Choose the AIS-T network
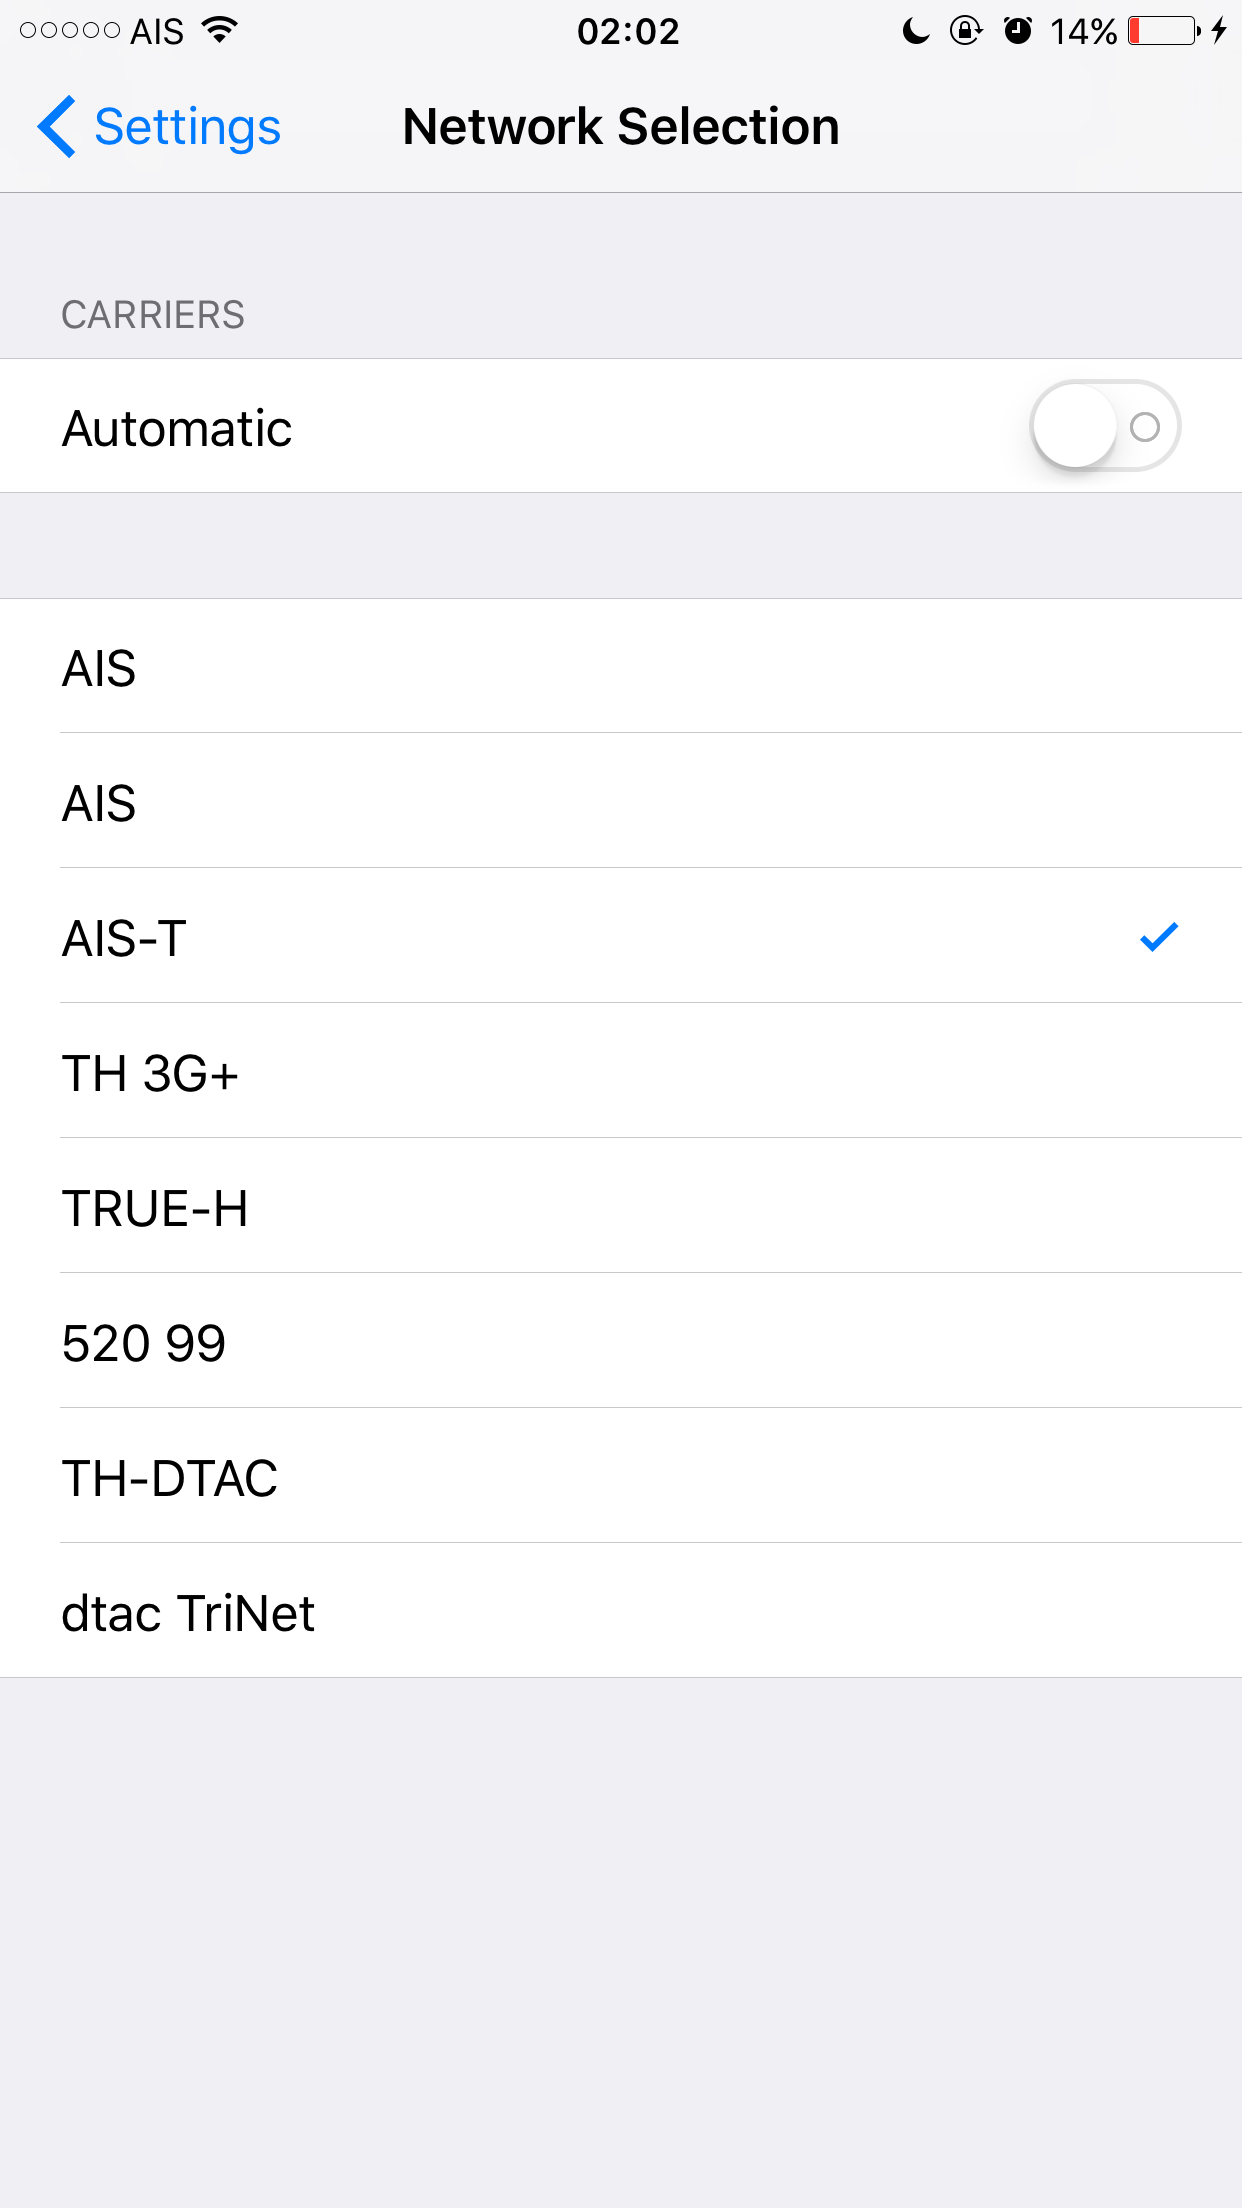The width and height of the screenshot is (1242, 2208). (621, 936)
